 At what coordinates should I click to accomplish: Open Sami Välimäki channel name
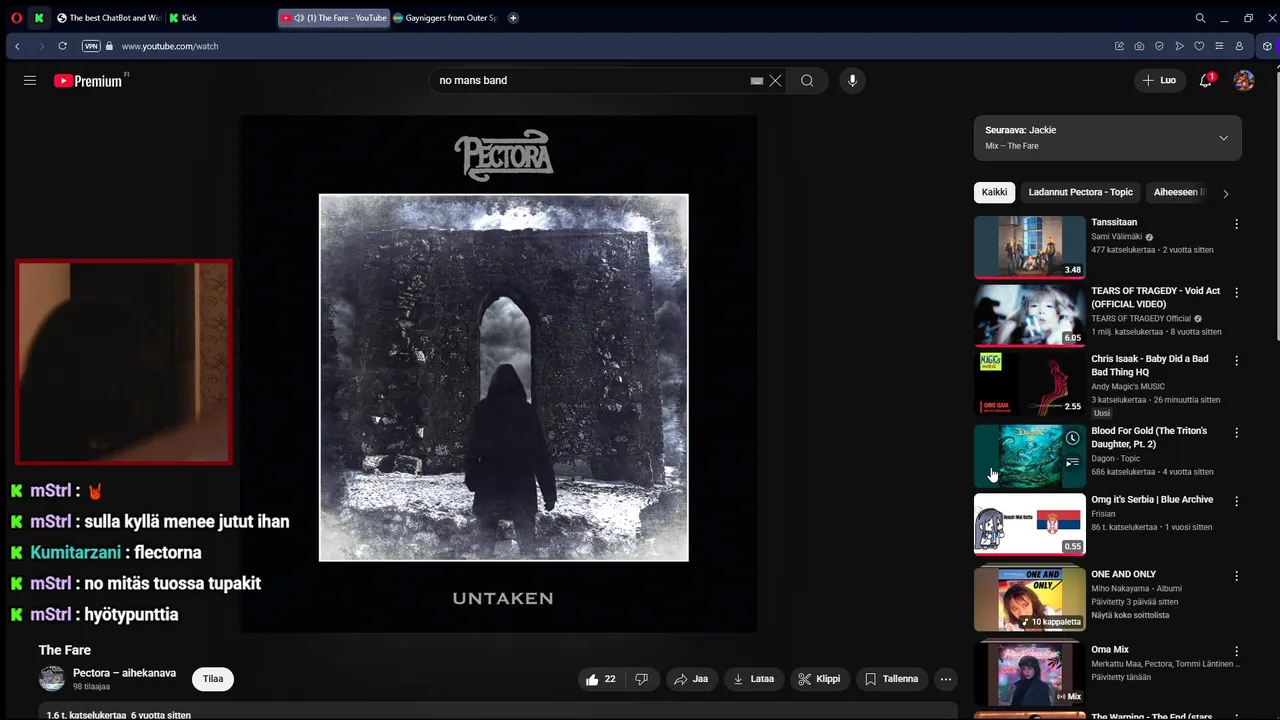point(1117,237)
